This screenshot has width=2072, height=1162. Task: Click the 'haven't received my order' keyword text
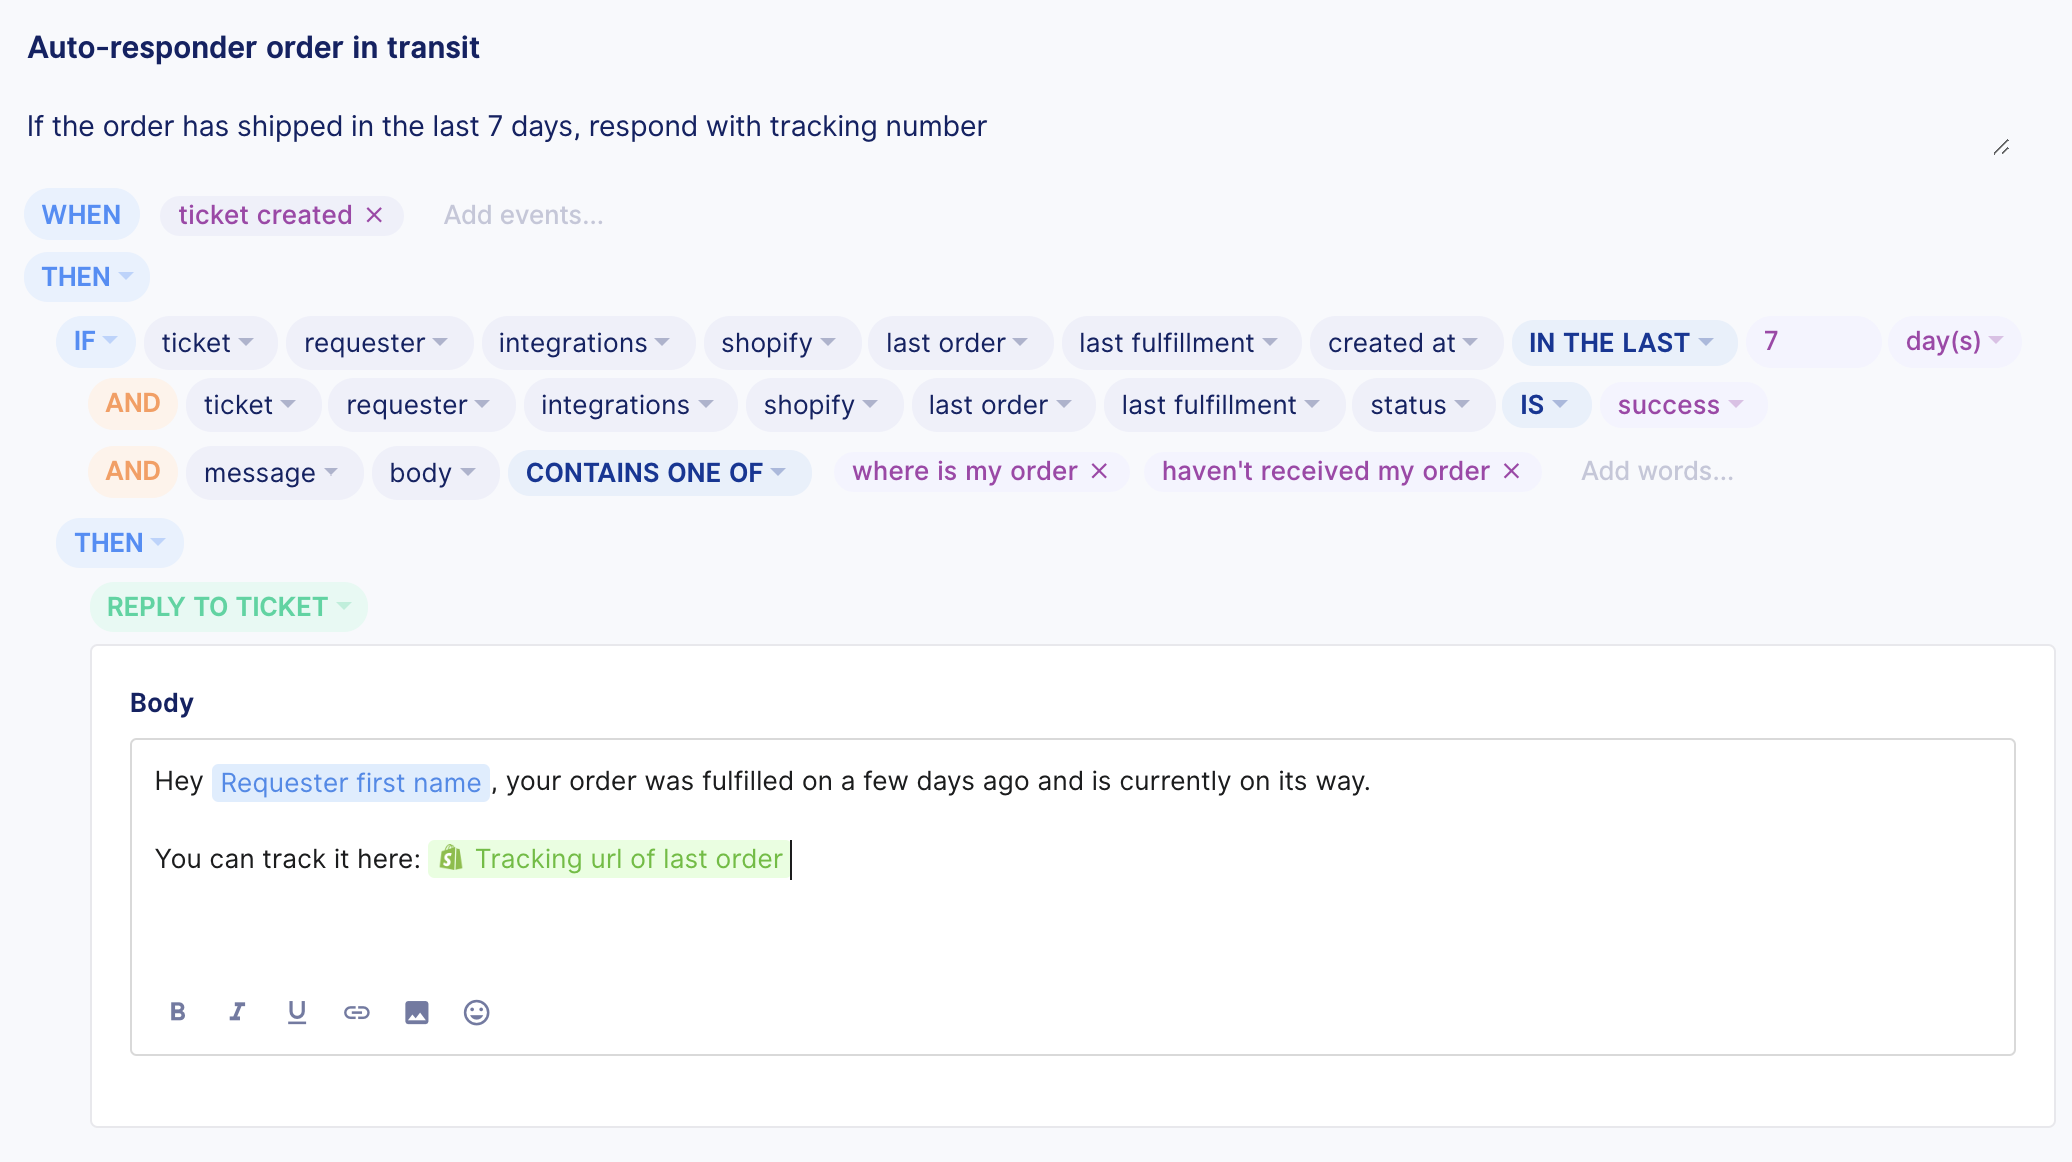coord(1326,471)
